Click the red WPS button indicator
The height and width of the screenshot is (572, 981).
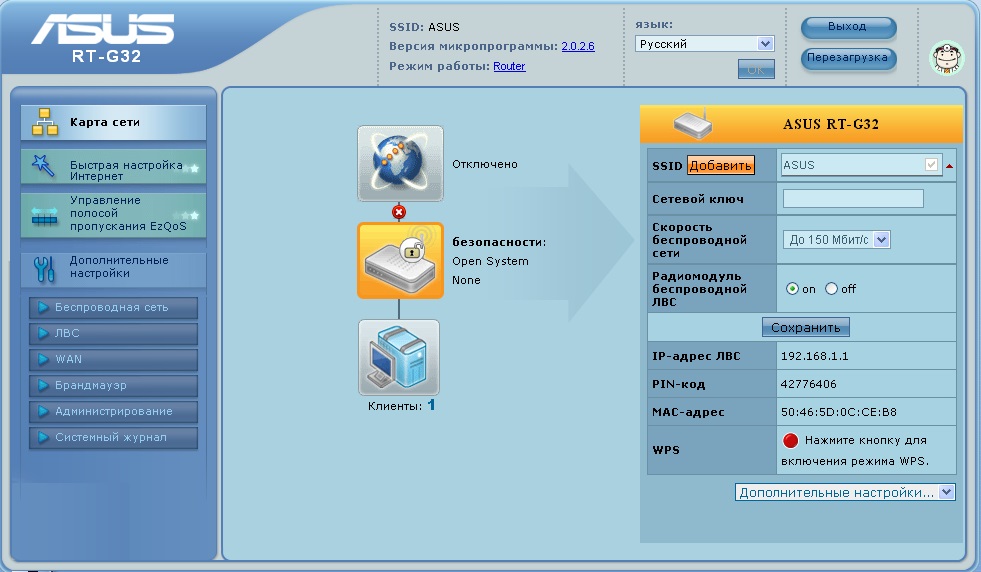(x=790, y=441)
